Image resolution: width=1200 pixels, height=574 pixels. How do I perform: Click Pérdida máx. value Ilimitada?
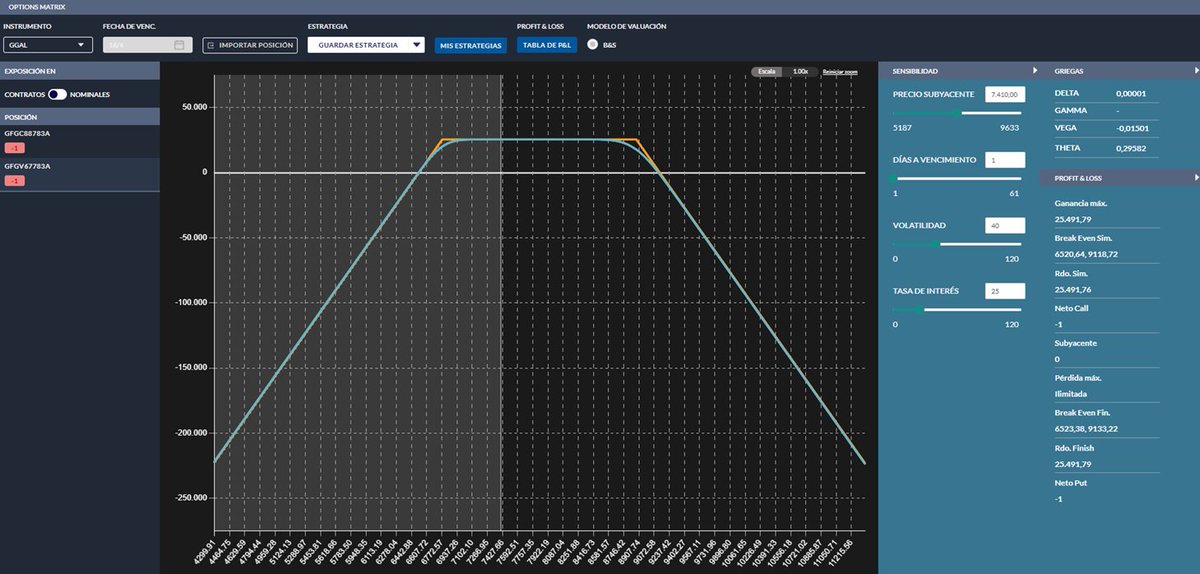tap(1069, 393)
